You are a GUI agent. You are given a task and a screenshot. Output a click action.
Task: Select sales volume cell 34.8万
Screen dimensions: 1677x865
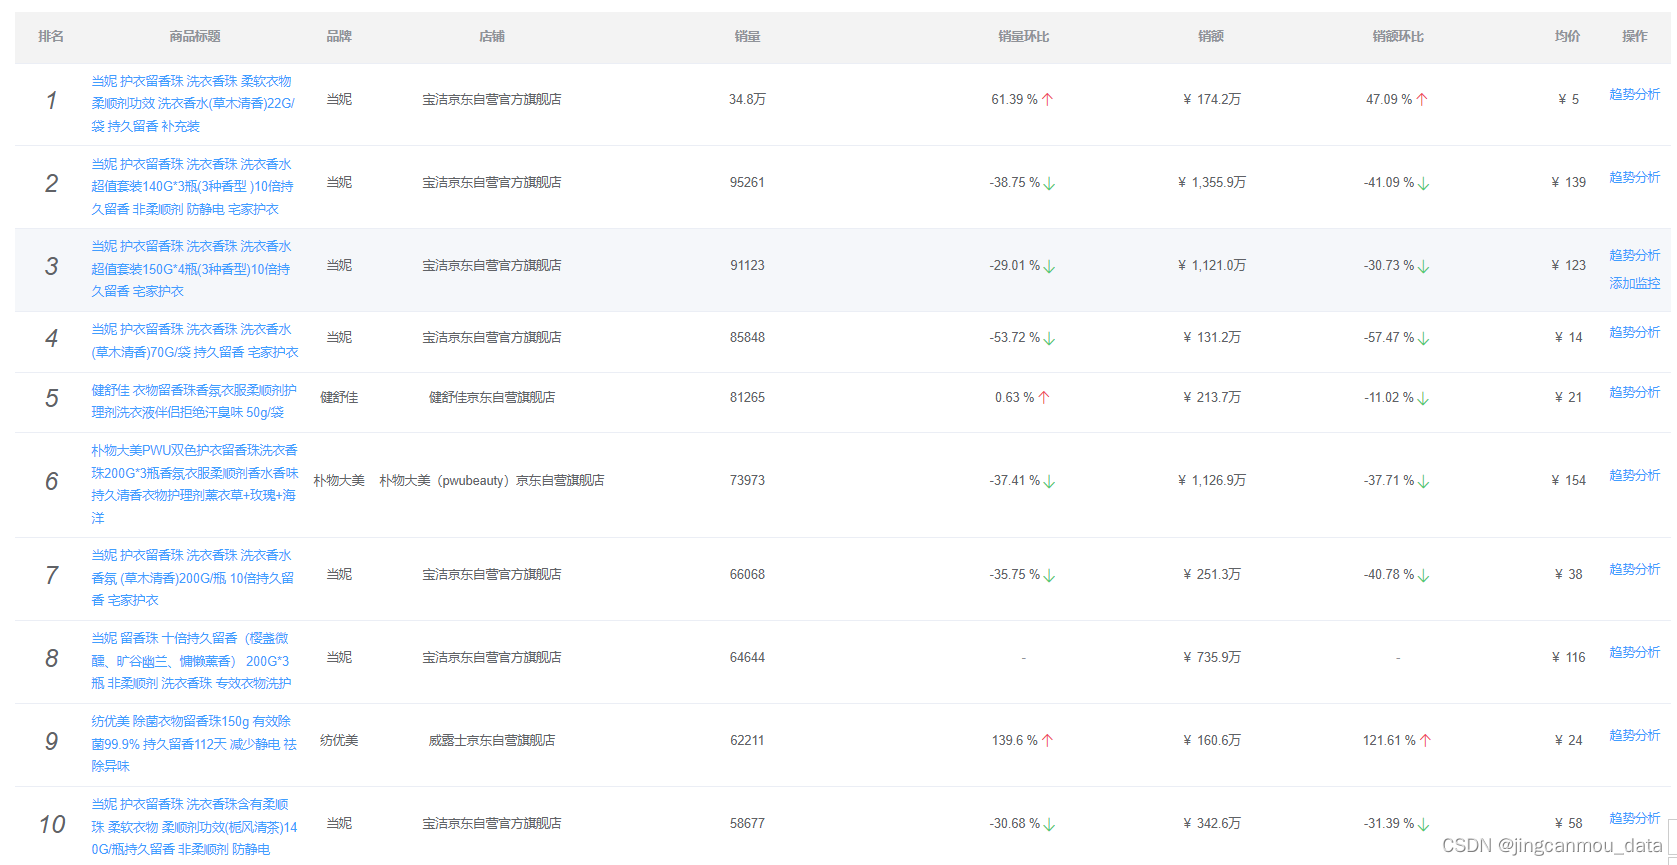pyautogui.click(x=747, y=99)
